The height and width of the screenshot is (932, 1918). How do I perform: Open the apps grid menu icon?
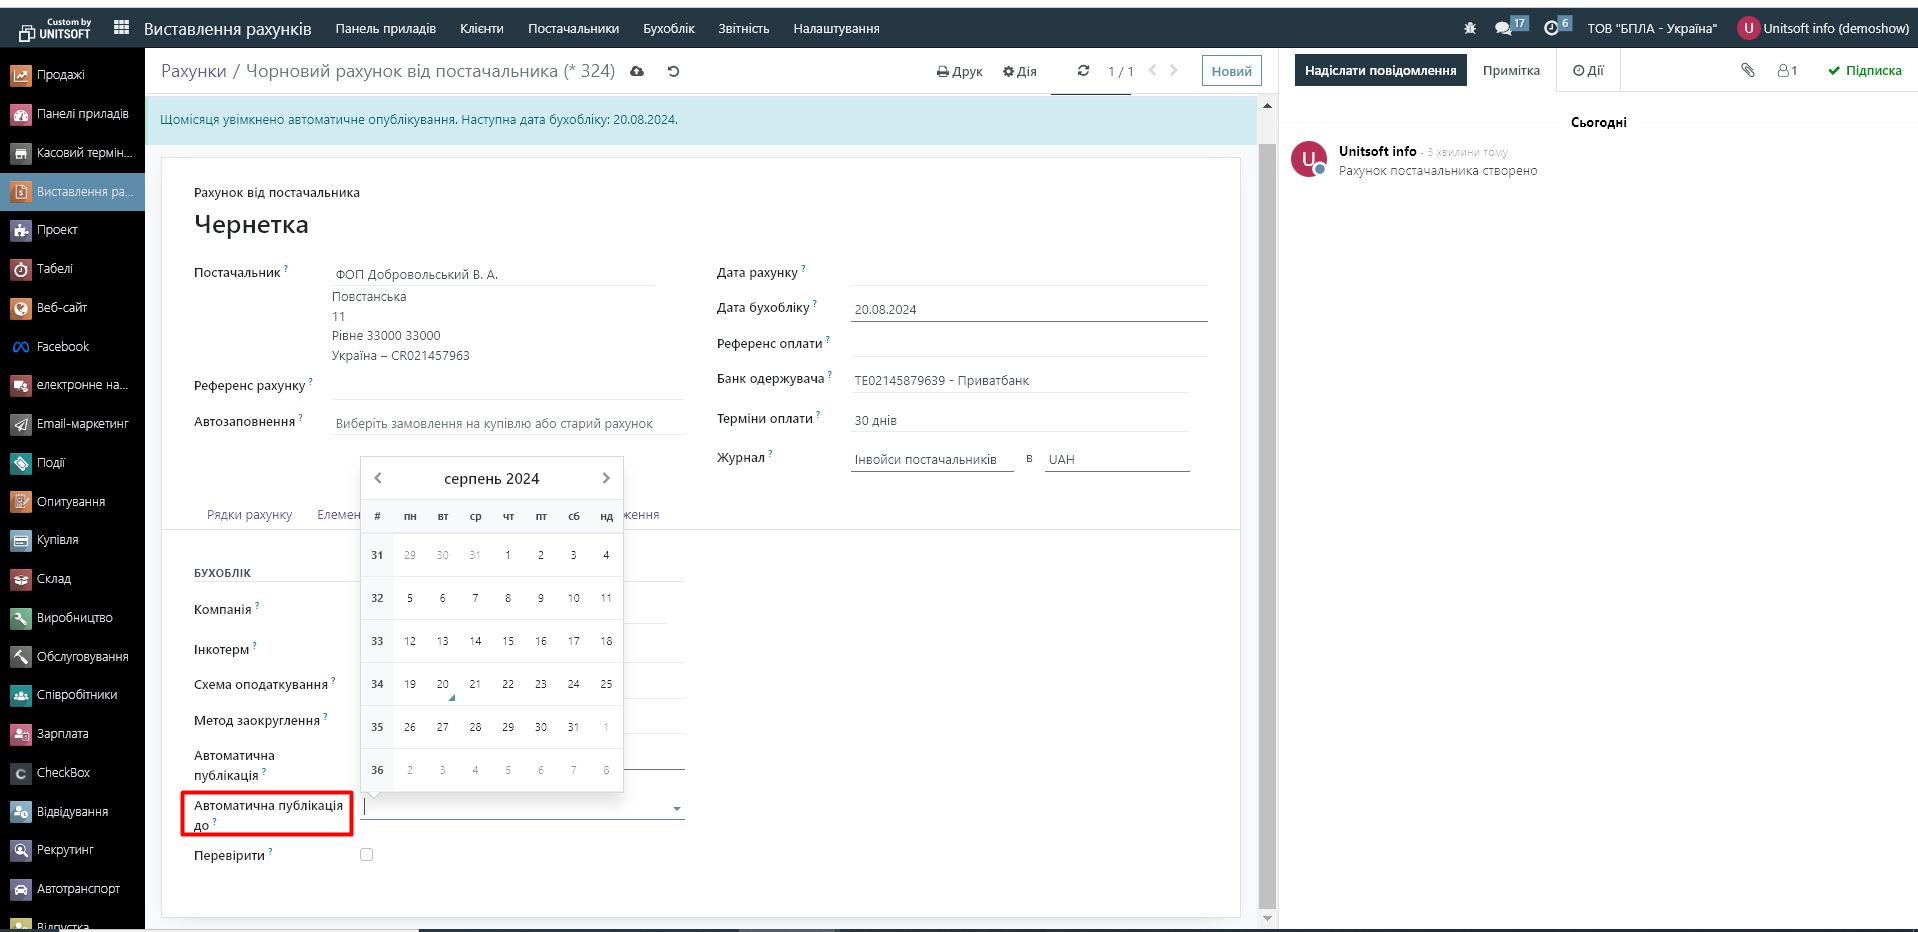click(121, 28)
